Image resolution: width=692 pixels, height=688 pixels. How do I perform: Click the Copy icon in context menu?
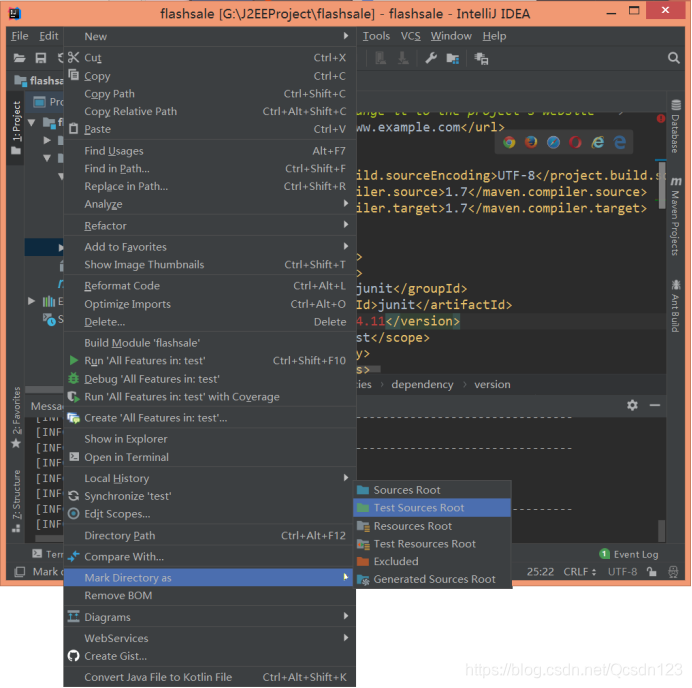point(74,75)
